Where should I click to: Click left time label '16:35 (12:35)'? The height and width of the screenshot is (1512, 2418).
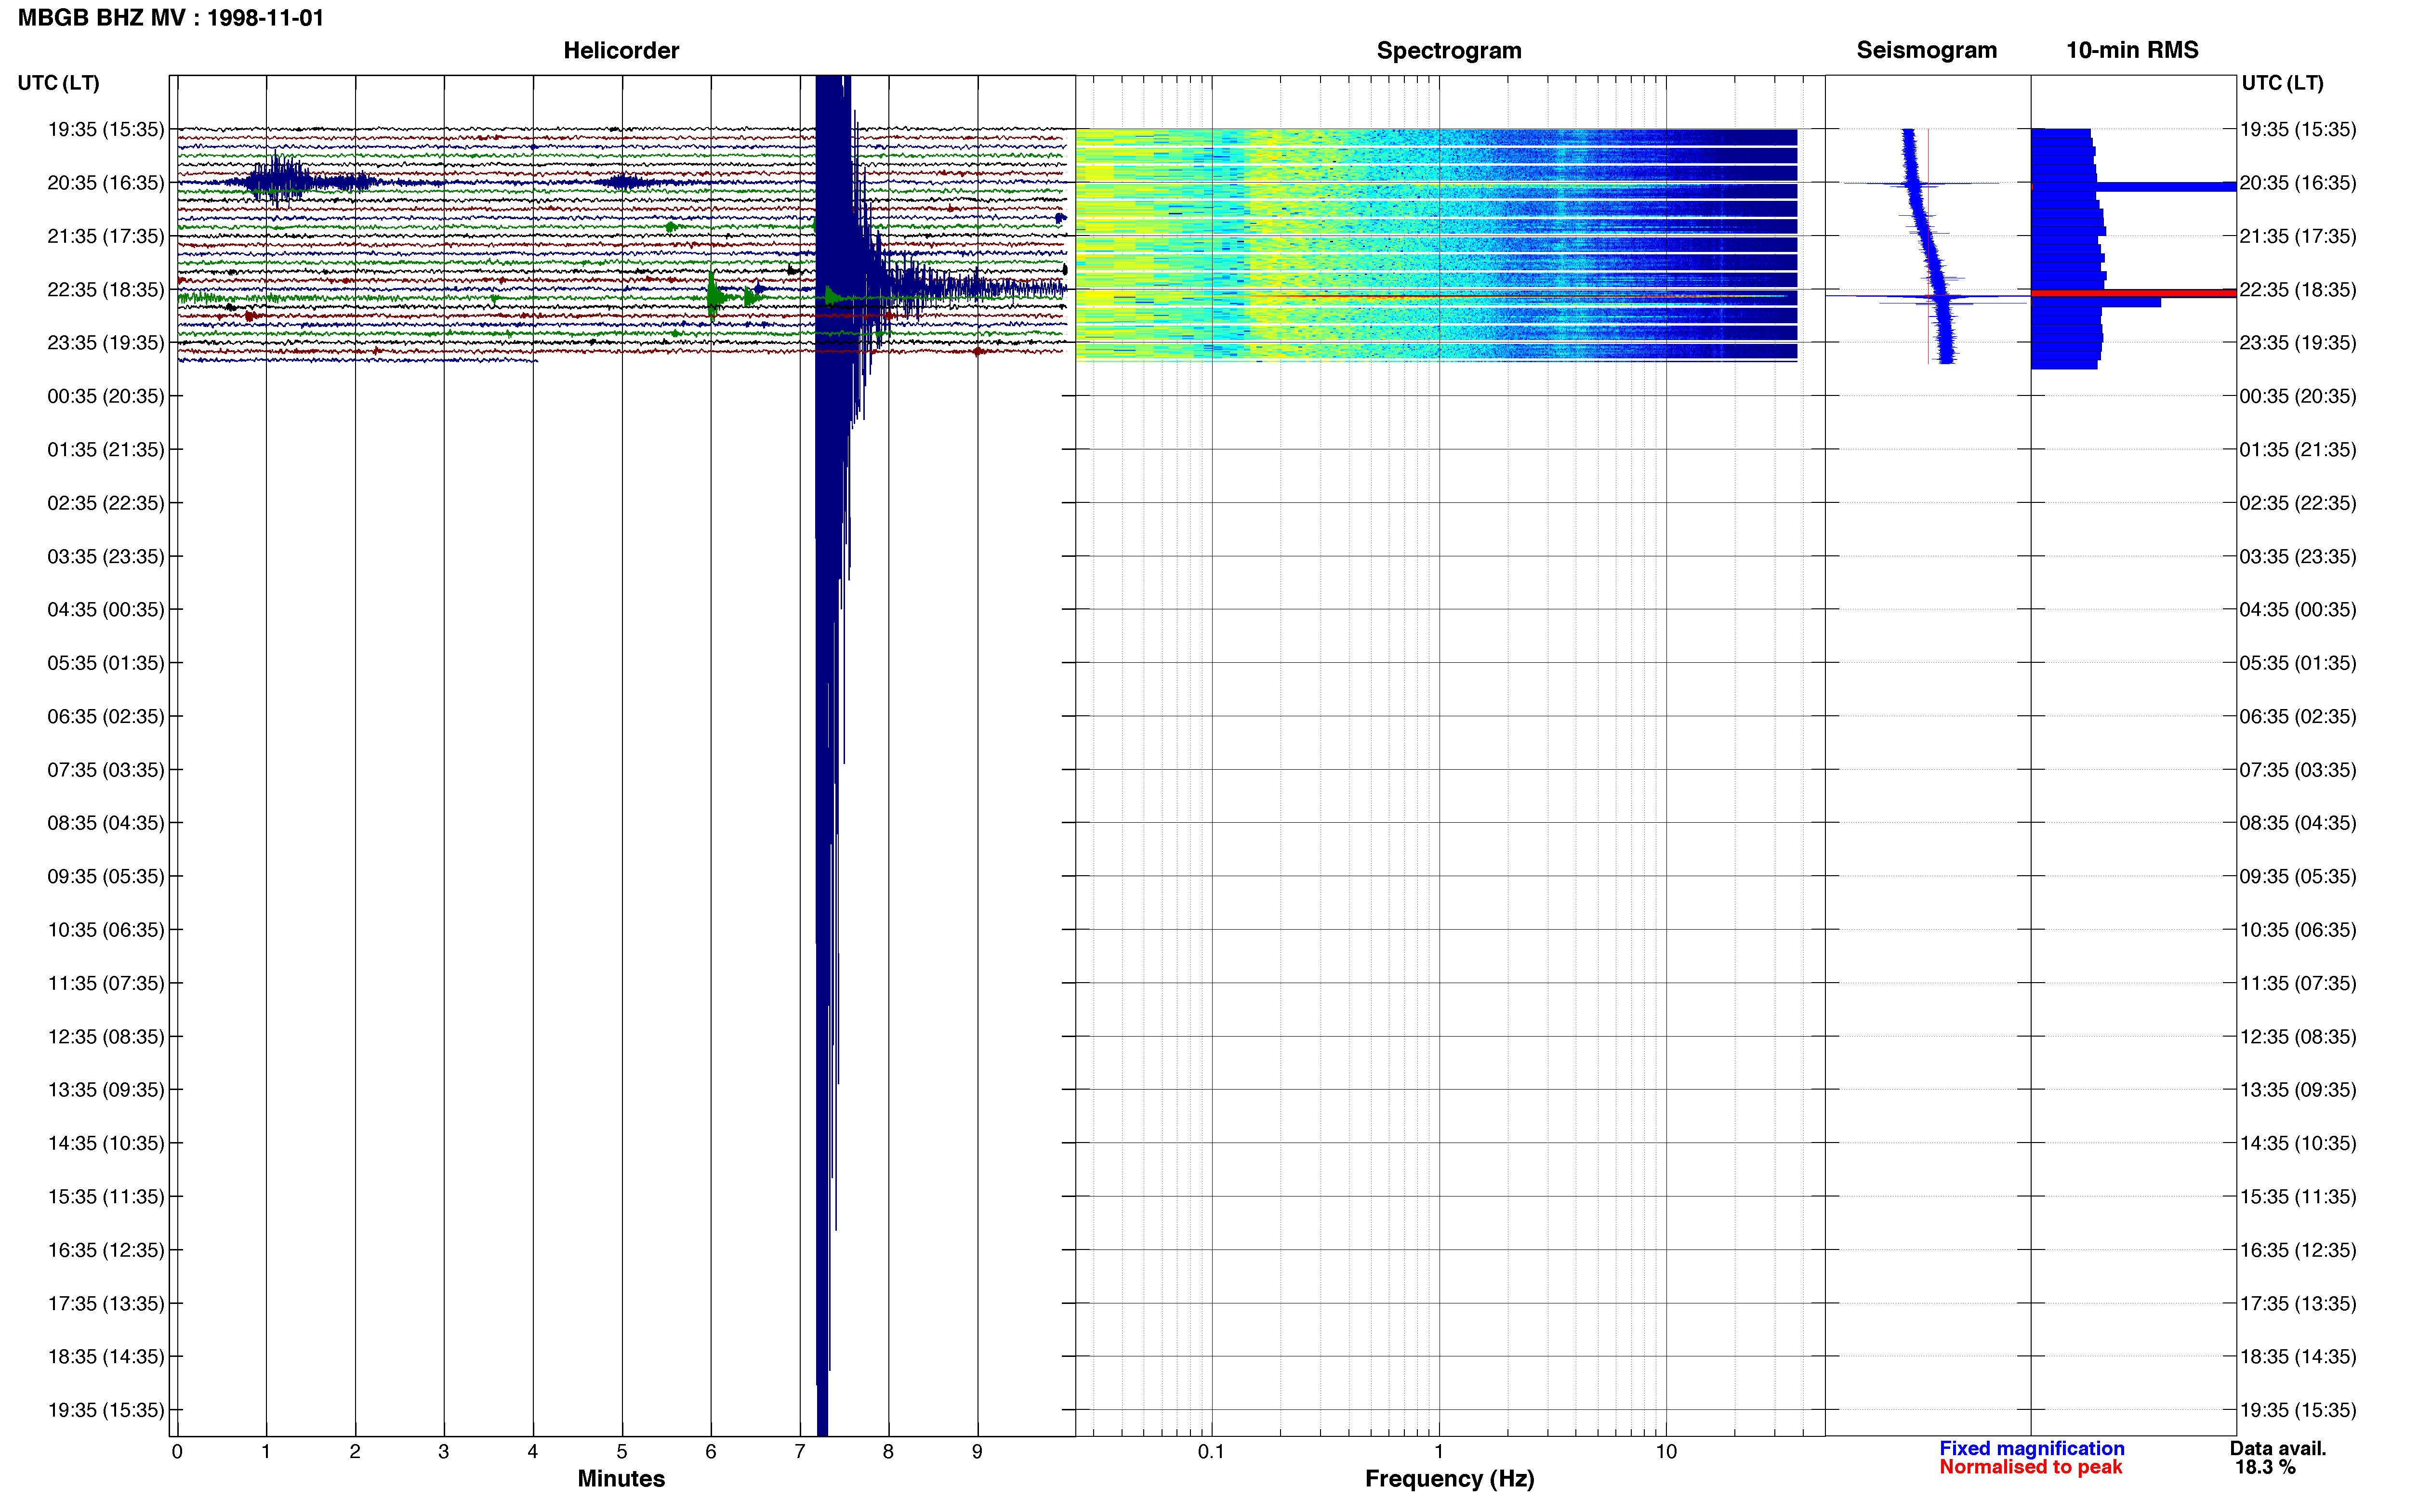coord(106,1250)
